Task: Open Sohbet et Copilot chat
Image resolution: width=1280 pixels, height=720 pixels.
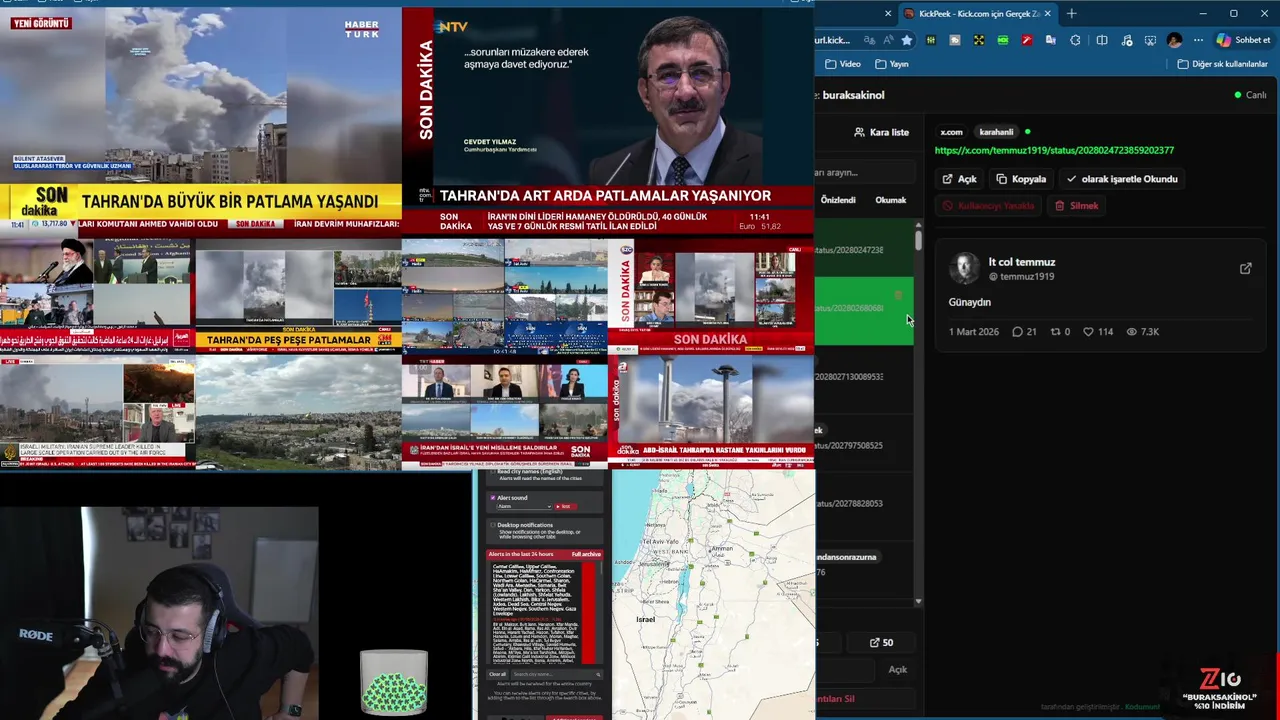Action: click(1244, 40)
